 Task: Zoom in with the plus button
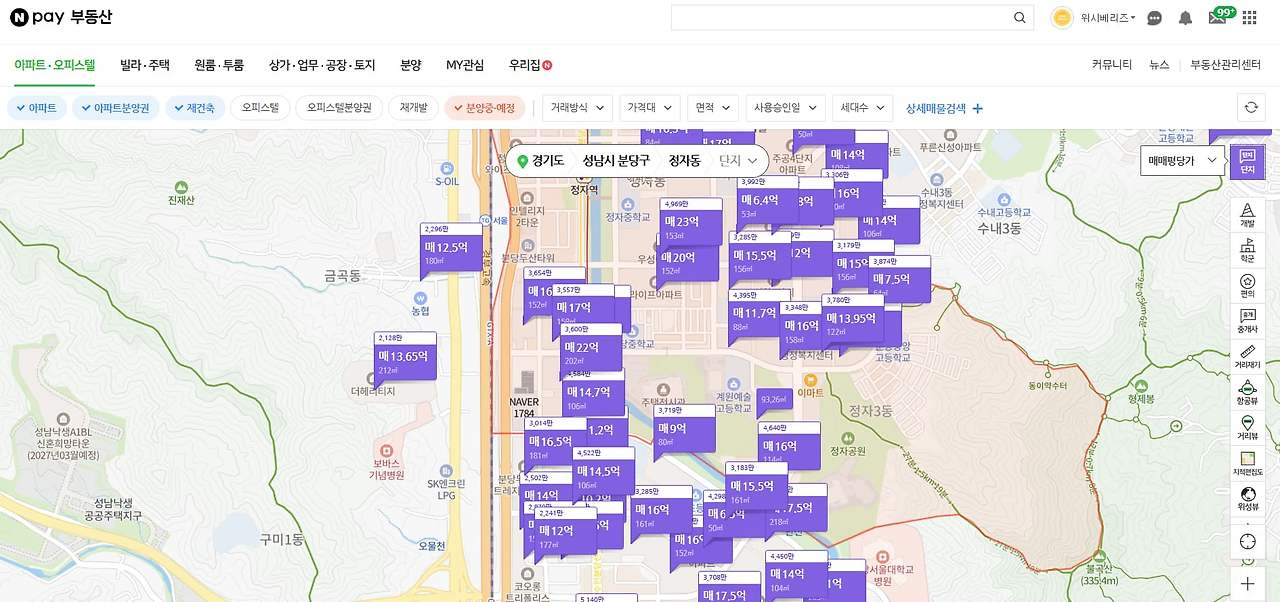1247,584
